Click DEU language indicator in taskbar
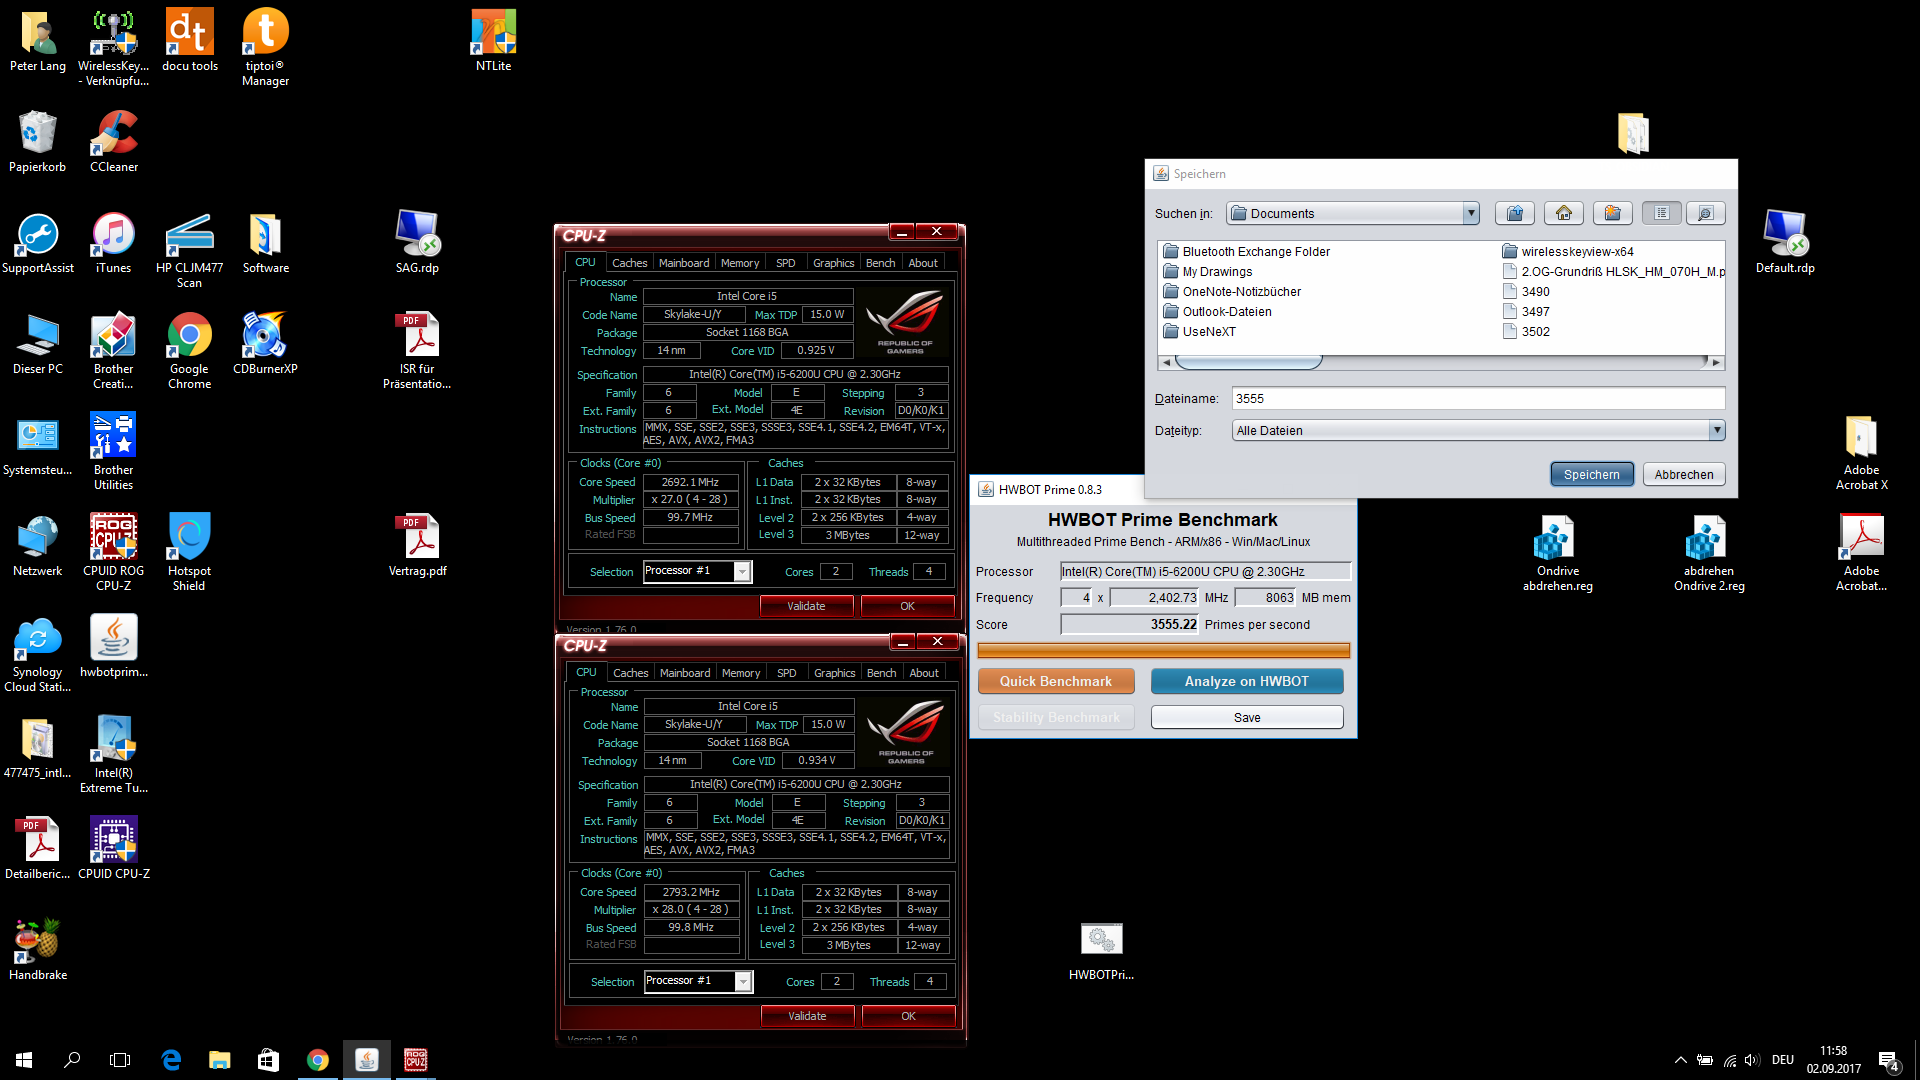This screenshot has width=1920, height=1080. (x=1783, y=1060)
